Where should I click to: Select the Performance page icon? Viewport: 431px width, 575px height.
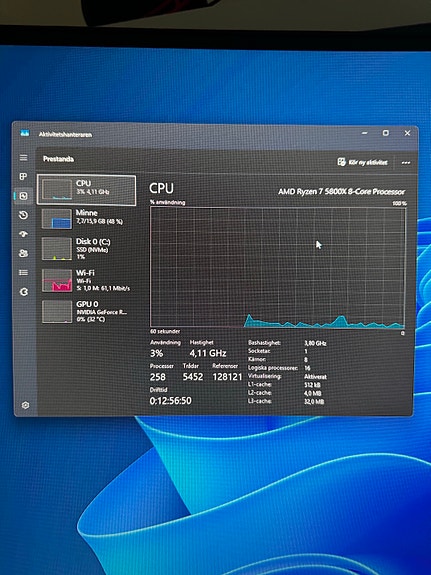(23, 195)
